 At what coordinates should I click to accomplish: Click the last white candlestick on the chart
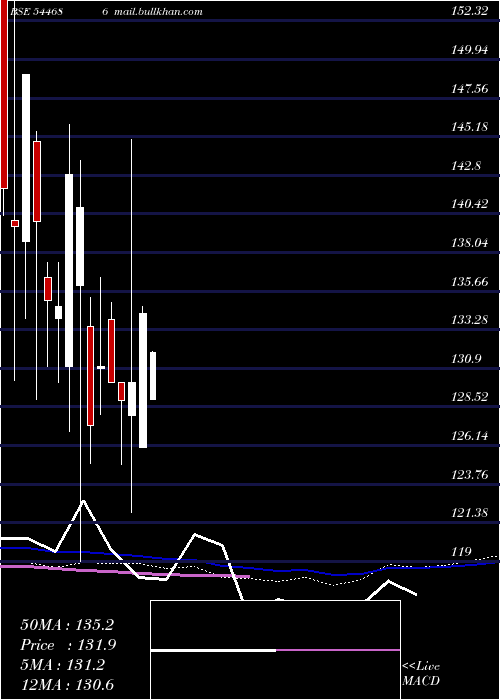click(153, 376)
